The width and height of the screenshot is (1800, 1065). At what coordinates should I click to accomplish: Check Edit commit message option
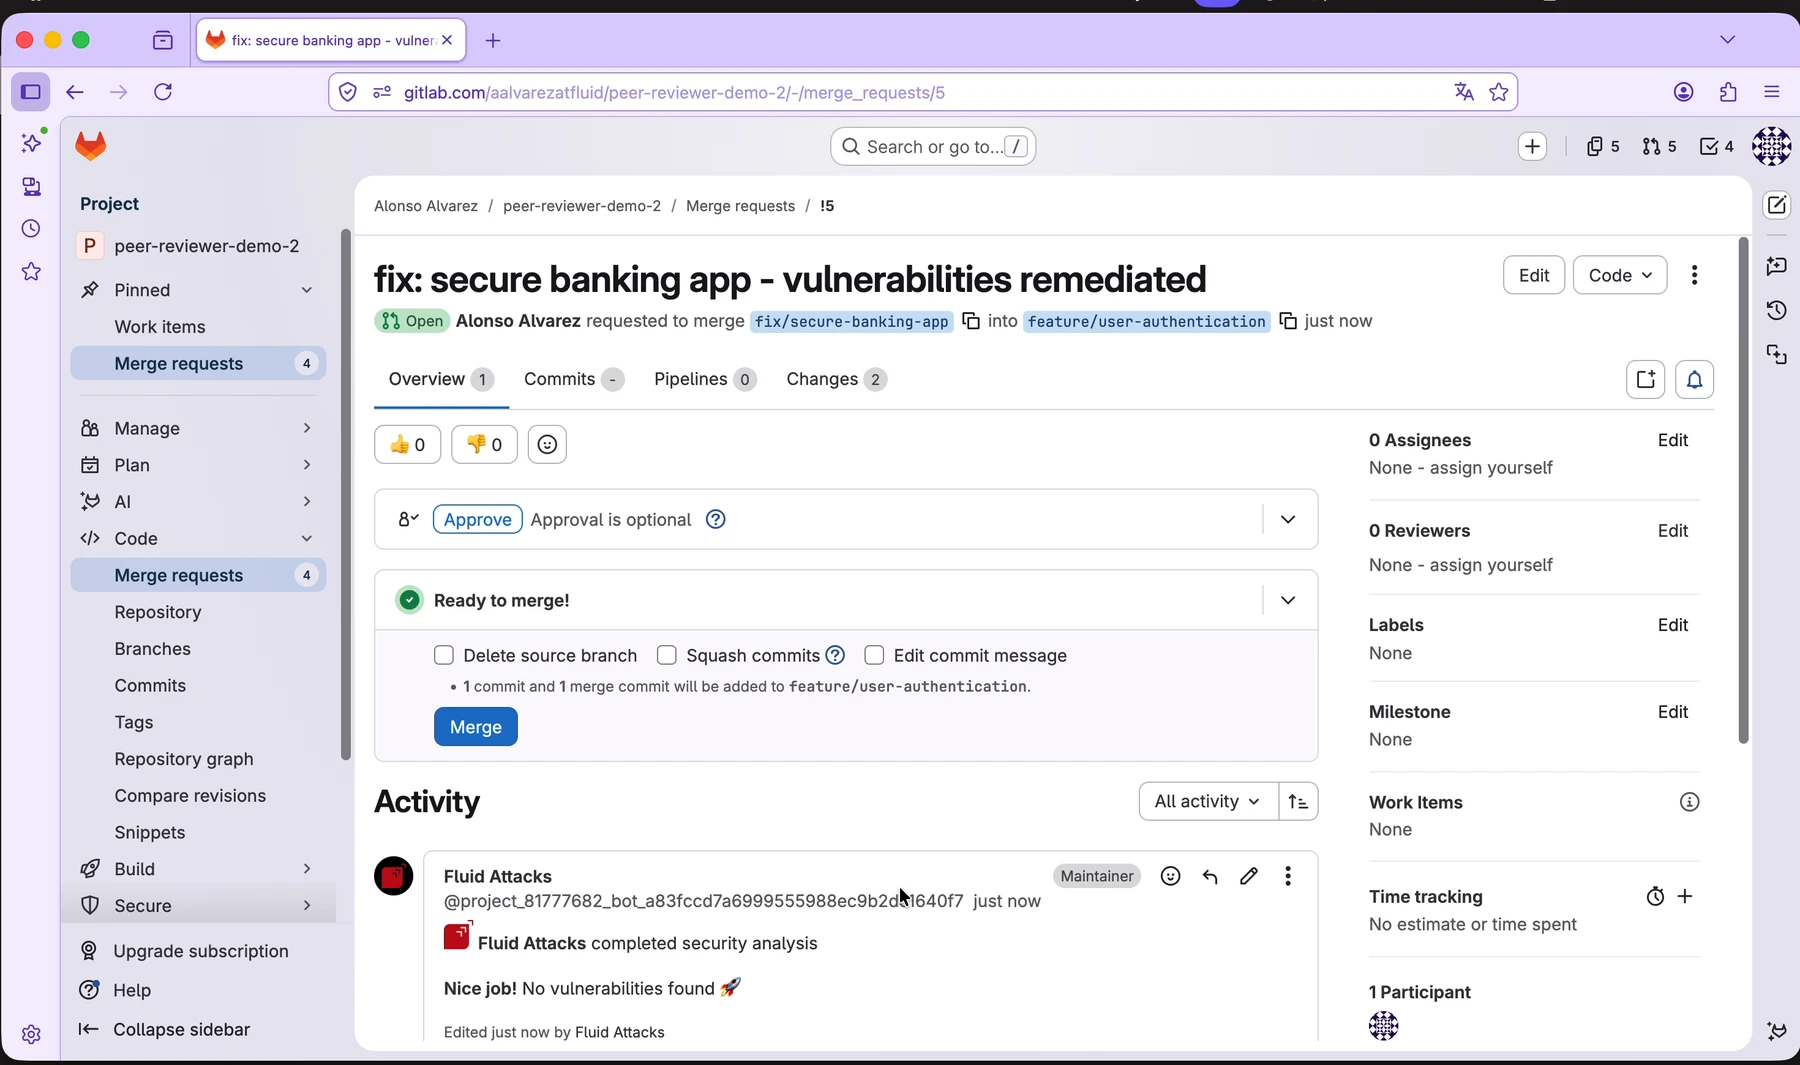[x=874, y=655]
